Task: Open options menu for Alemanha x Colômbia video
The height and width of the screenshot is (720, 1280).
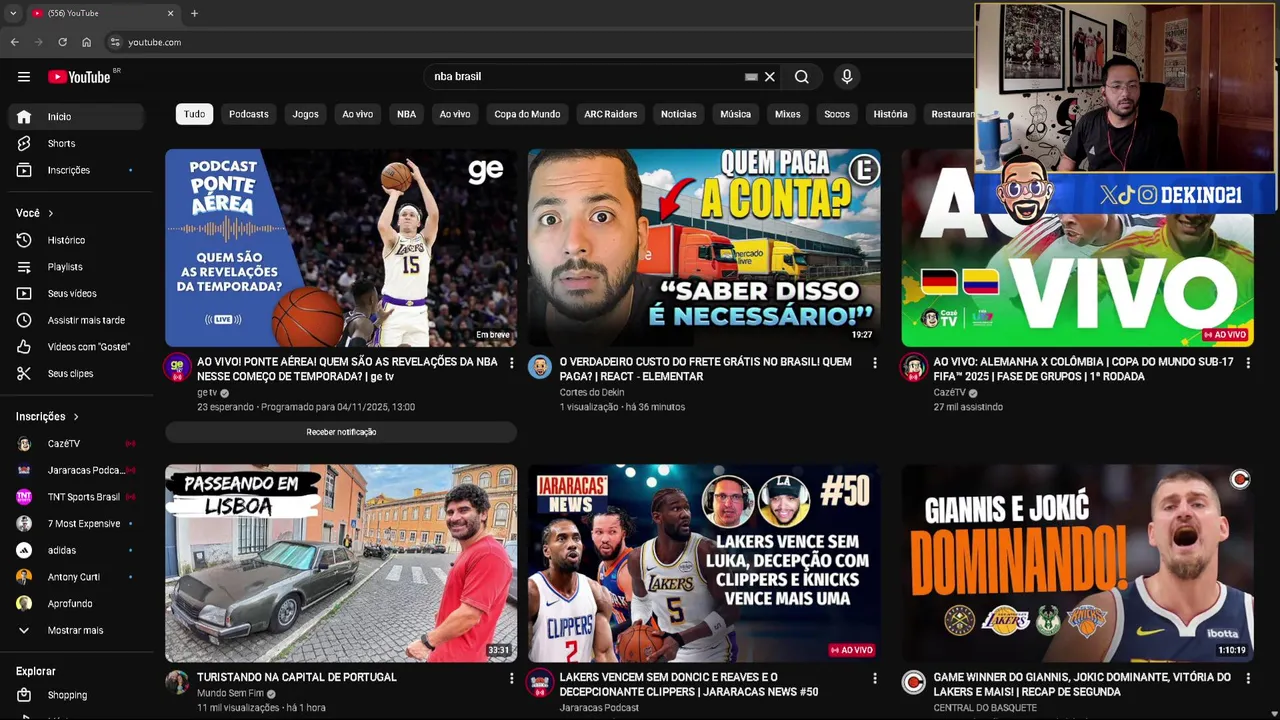Action: pos(1247,363)
